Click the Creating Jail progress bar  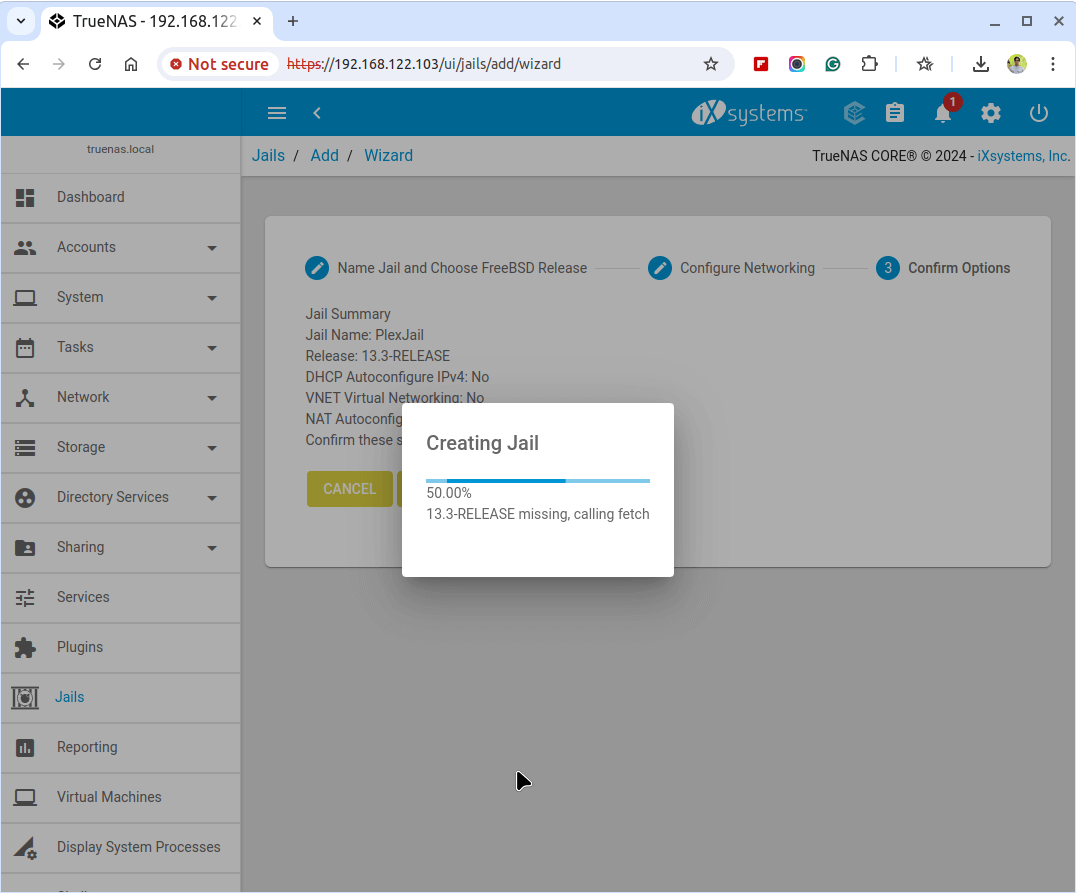(538, 481)
